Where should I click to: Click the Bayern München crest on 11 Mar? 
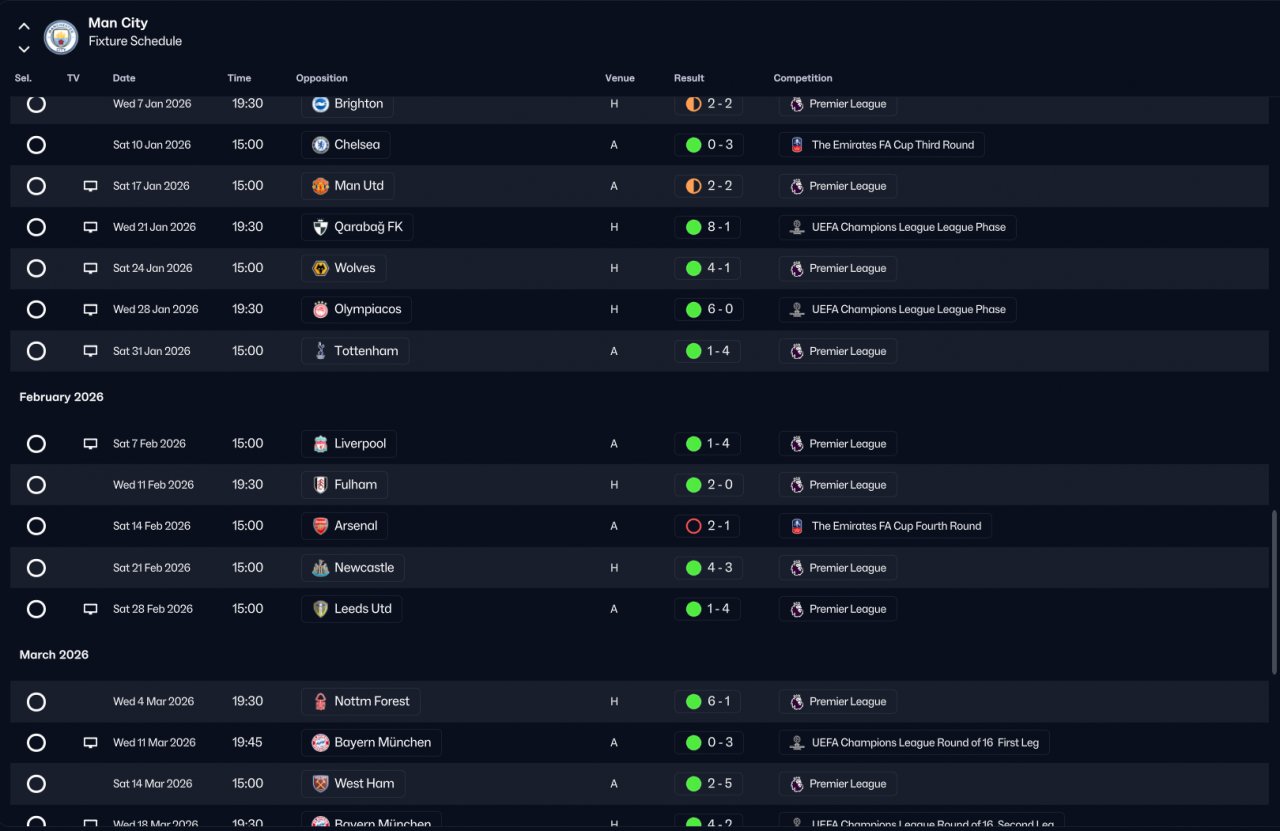click(x=320, y=743)
